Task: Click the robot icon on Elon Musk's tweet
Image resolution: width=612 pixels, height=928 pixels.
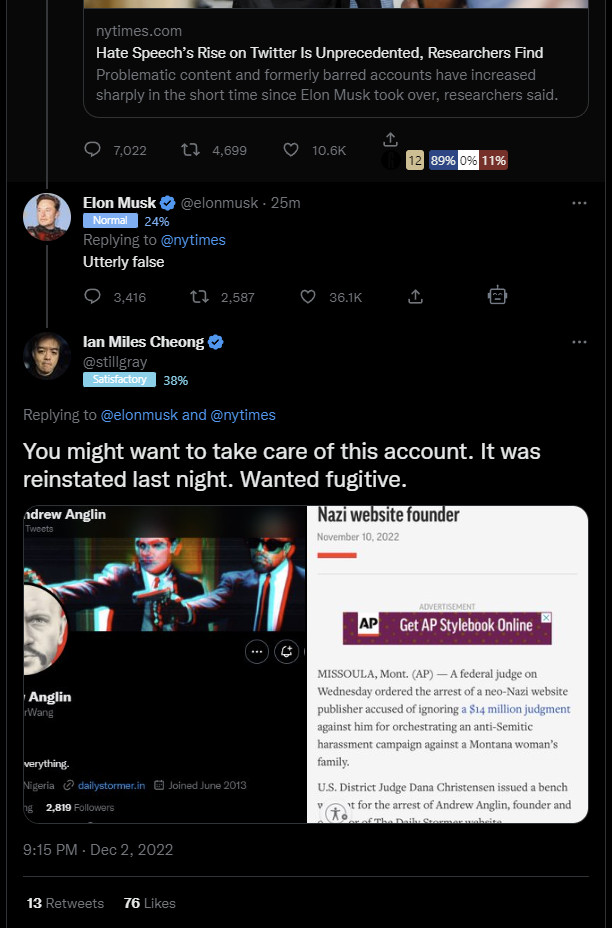Action: pos(498,295)
